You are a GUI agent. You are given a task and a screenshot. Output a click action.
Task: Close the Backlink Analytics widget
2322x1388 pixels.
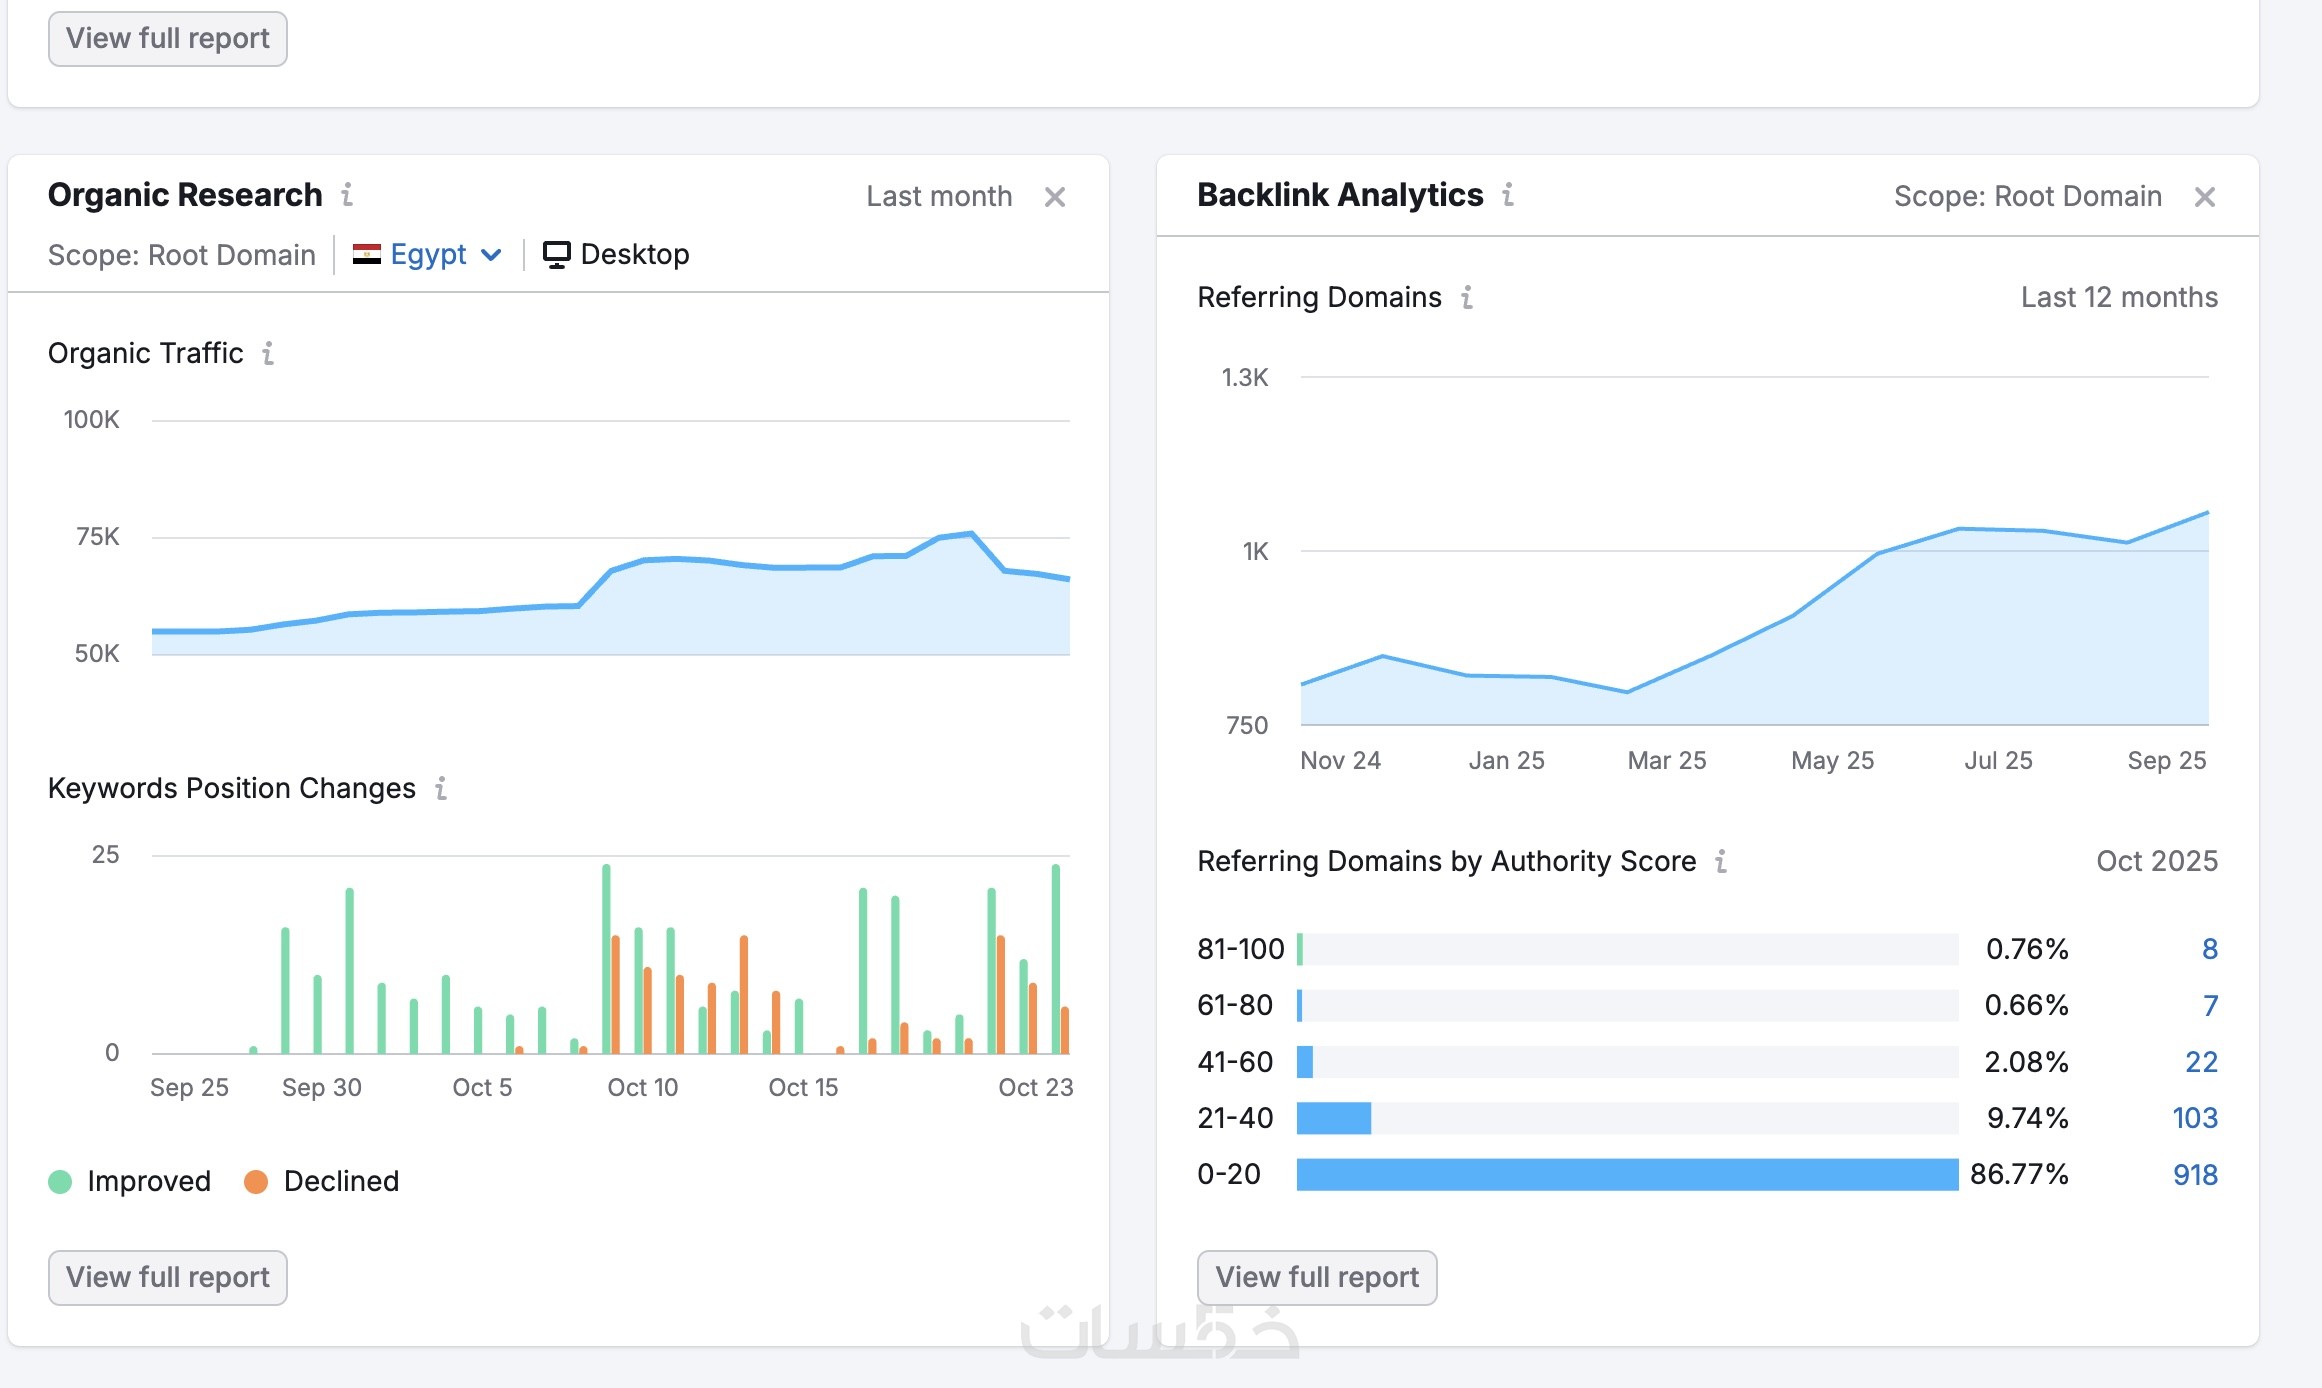click(2204, 197)
